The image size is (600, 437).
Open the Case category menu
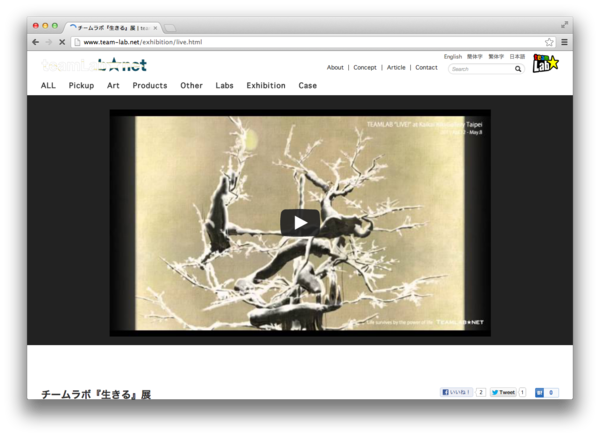coord(308,85)
